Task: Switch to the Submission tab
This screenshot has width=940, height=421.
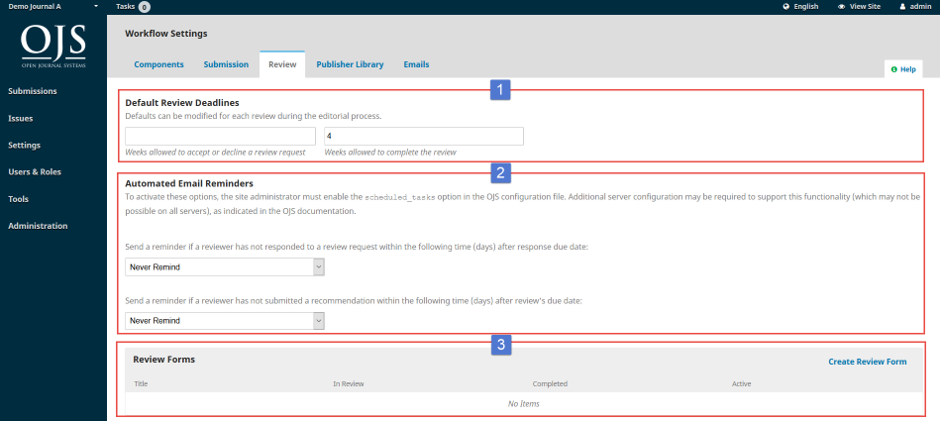Action: tap(226, 64)
